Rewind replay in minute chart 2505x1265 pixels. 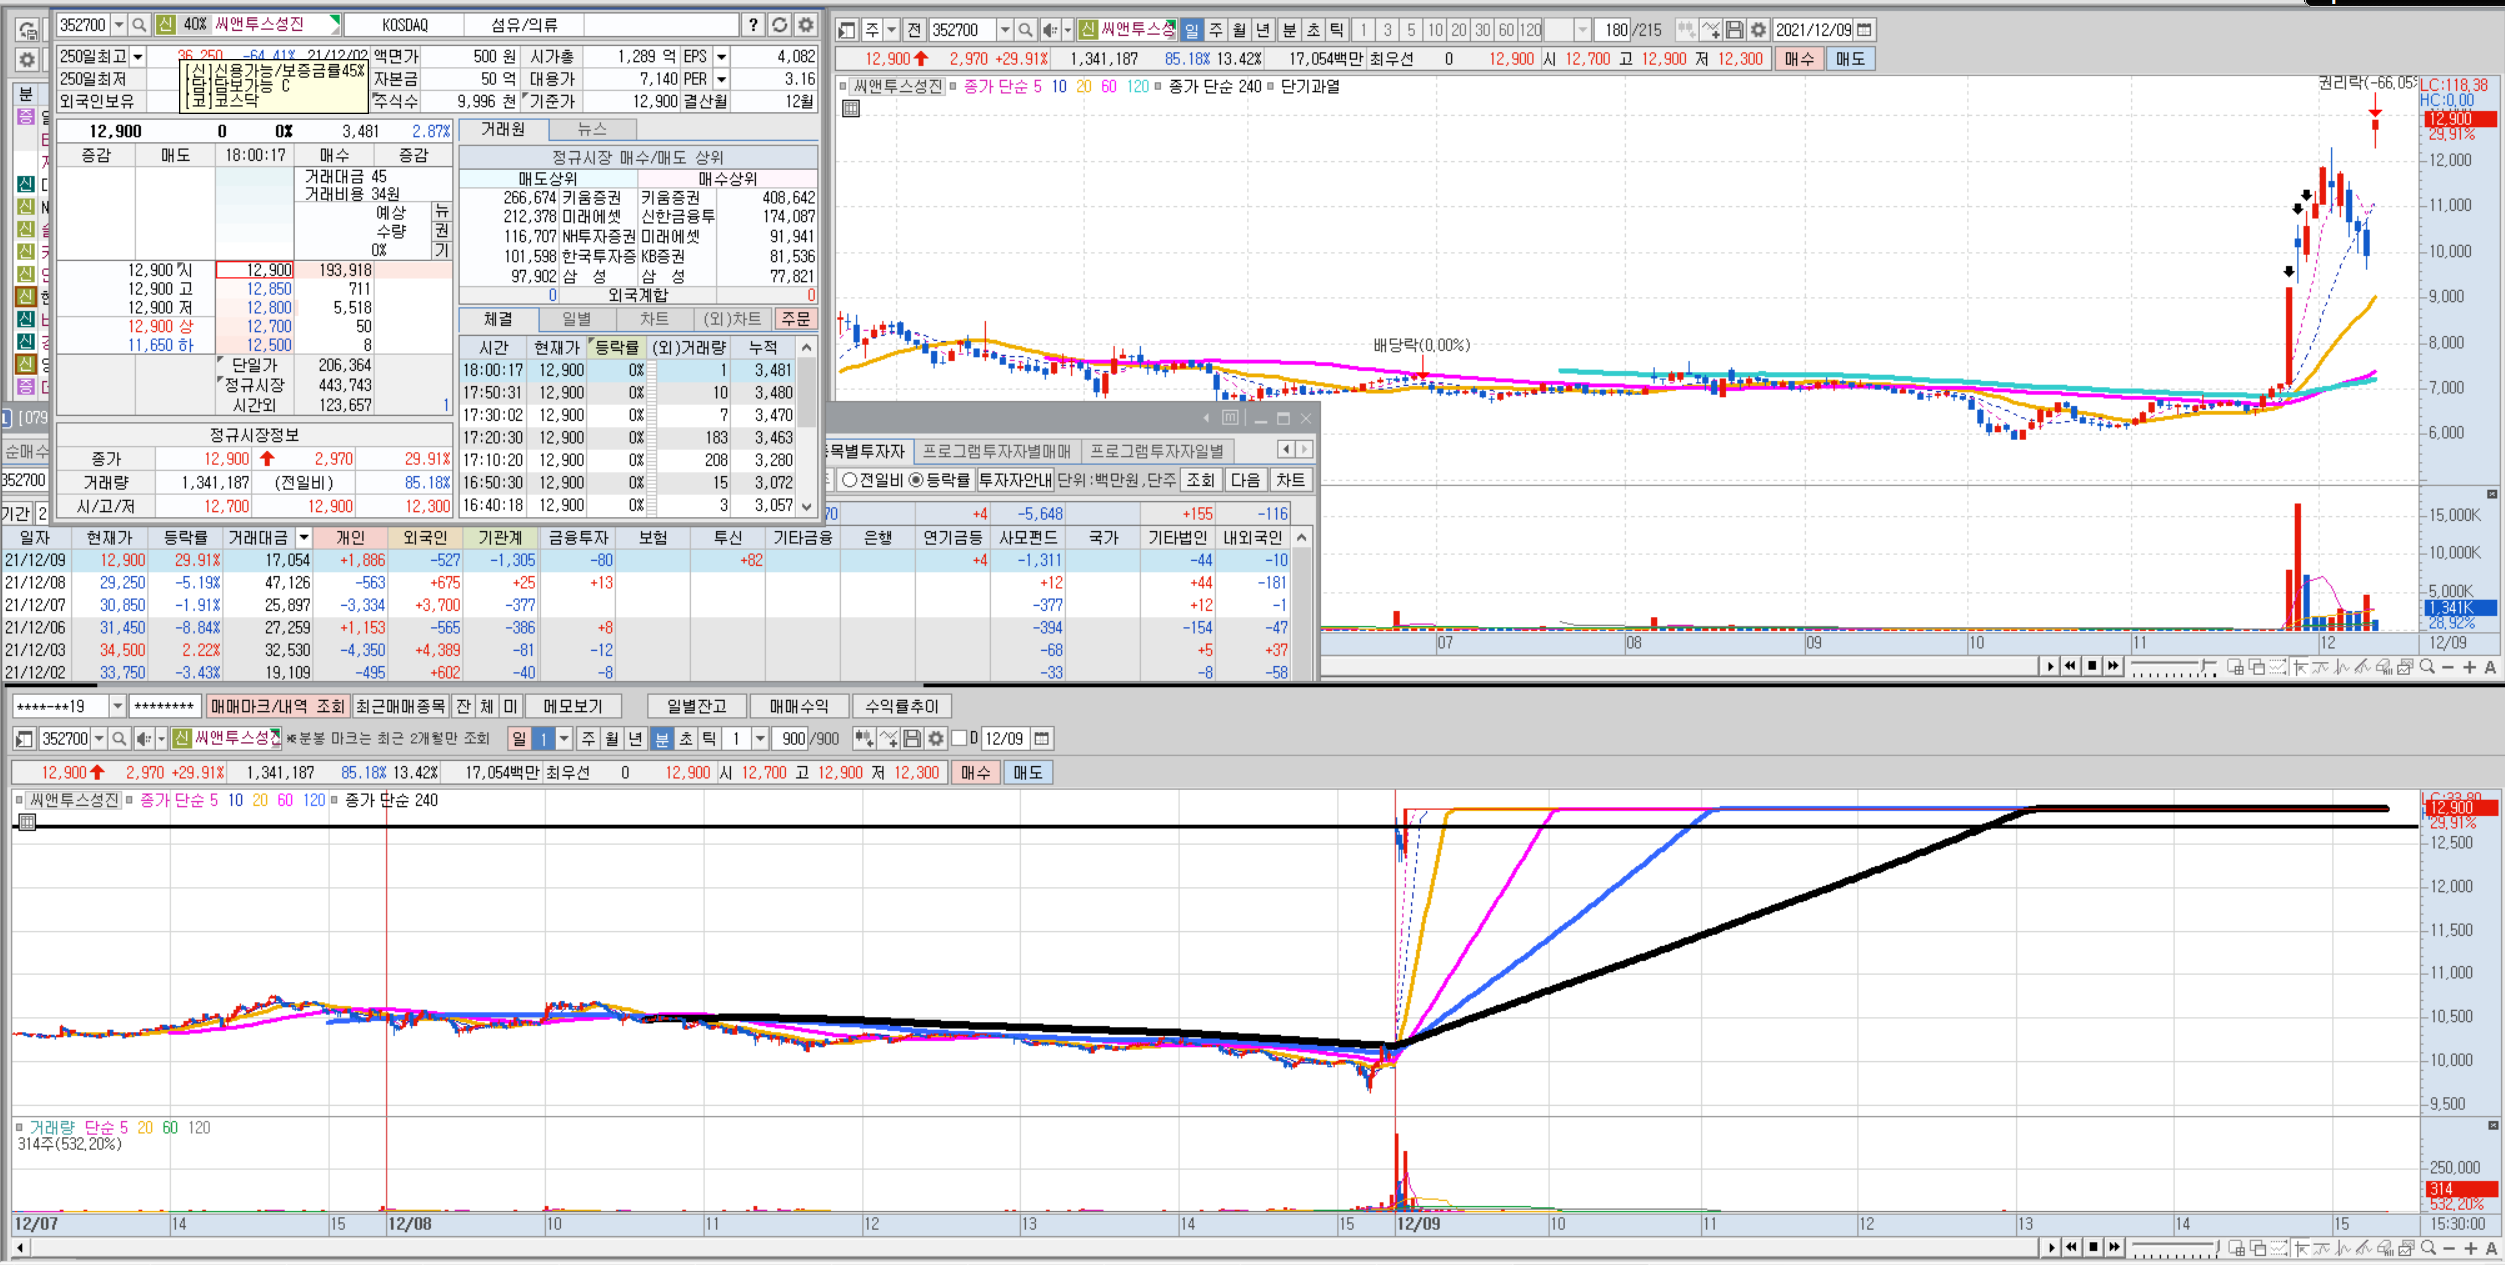tap(2071, 1247)
